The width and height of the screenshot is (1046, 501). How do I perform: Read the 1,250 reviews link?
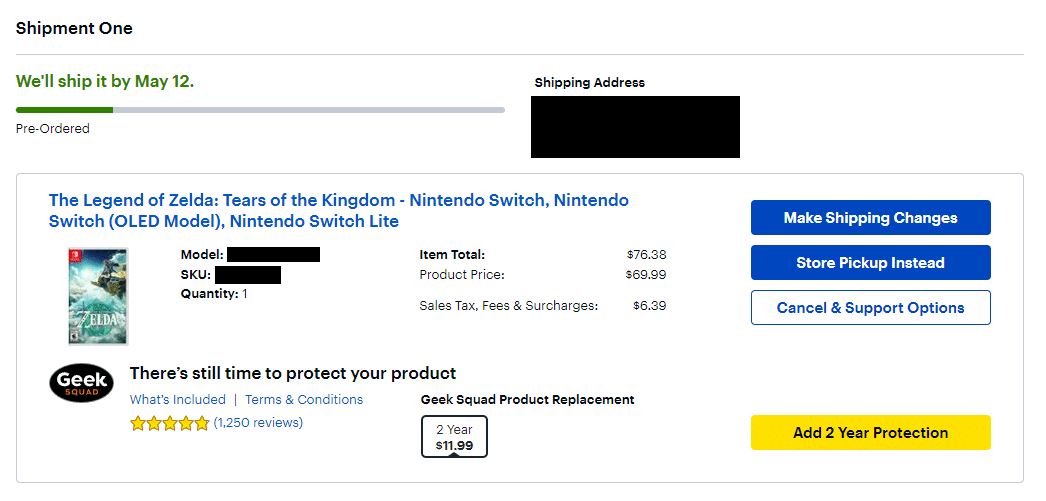[x=258, y=422]
